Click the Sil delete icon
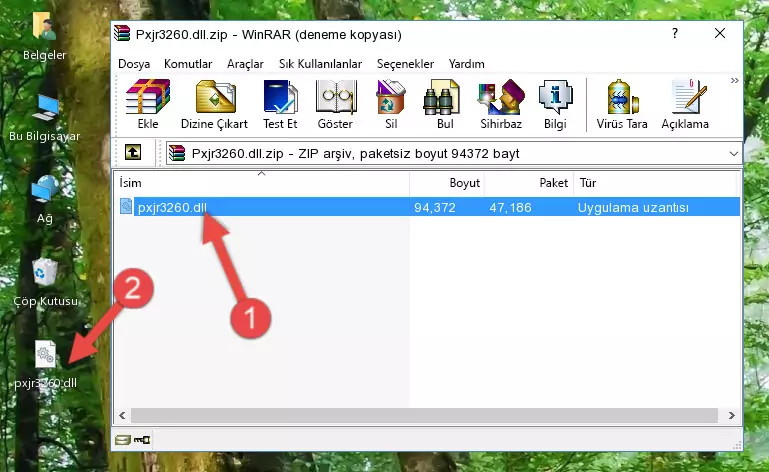The height and width of the screenshot is (472, 769). (x=391, y=105)
